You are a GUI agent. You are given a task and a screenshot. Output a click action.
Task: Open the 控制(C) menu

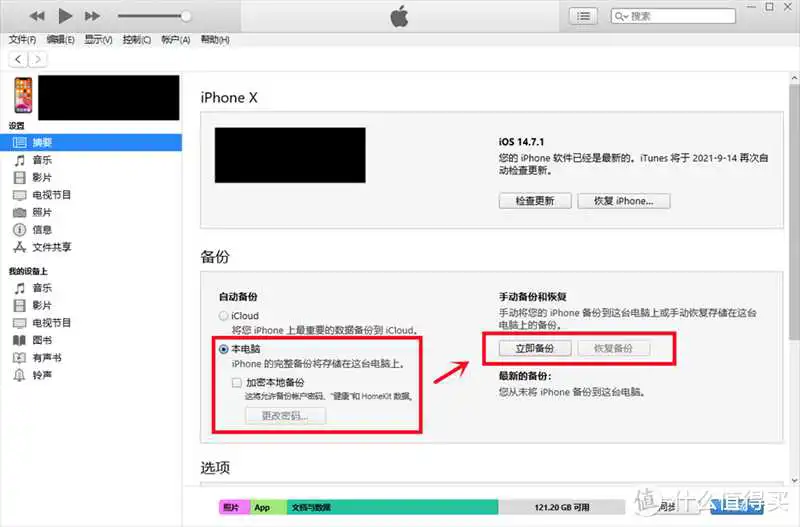136,39
